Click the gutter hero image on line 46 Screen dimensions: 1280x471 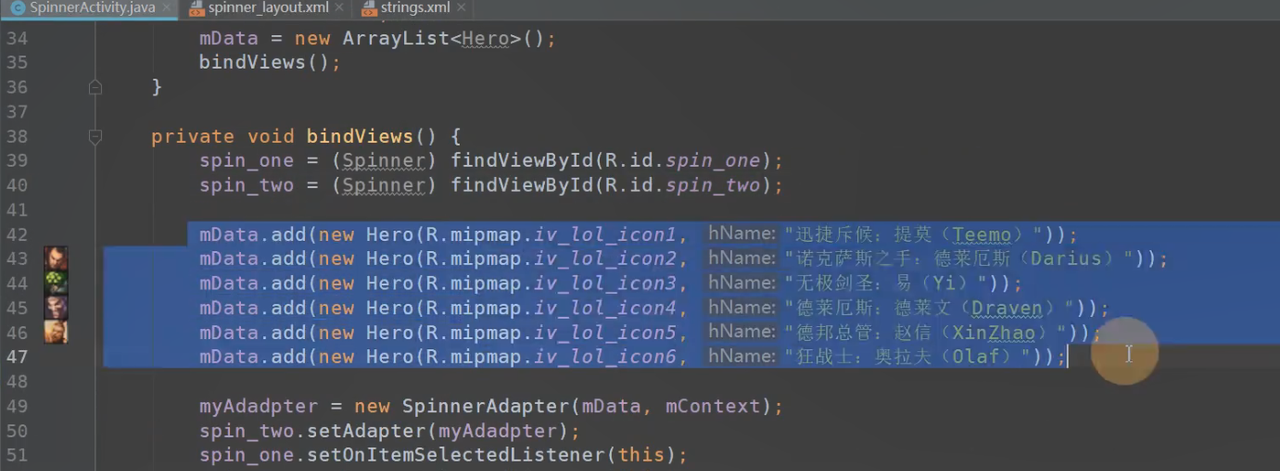coord(56,332)
